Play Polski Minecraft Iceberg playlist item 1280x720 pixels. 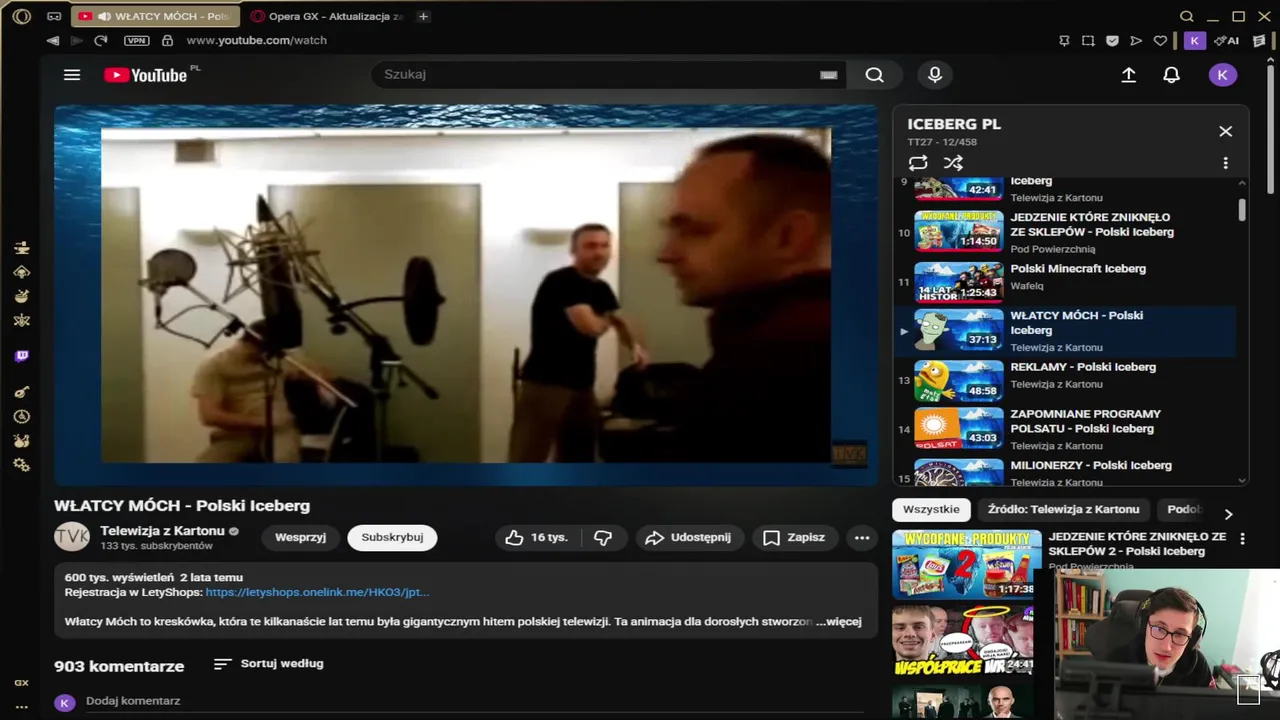(1066, 282)
